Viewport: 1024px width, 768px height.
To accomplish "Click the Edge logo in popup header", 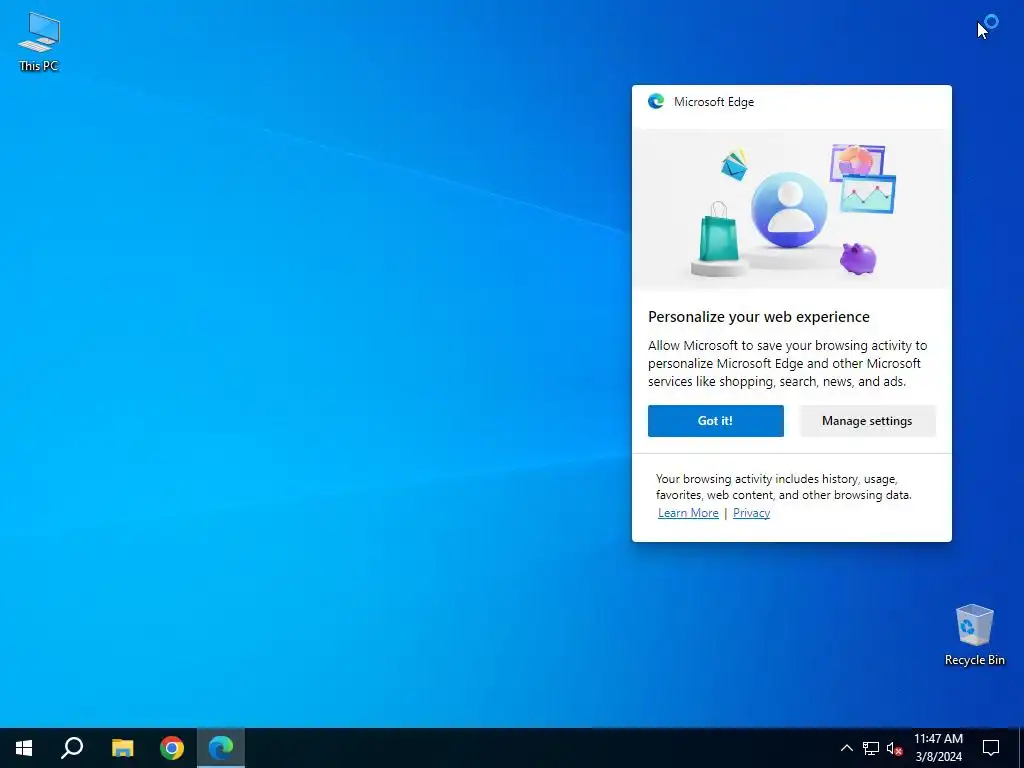I will click(656, 101).
